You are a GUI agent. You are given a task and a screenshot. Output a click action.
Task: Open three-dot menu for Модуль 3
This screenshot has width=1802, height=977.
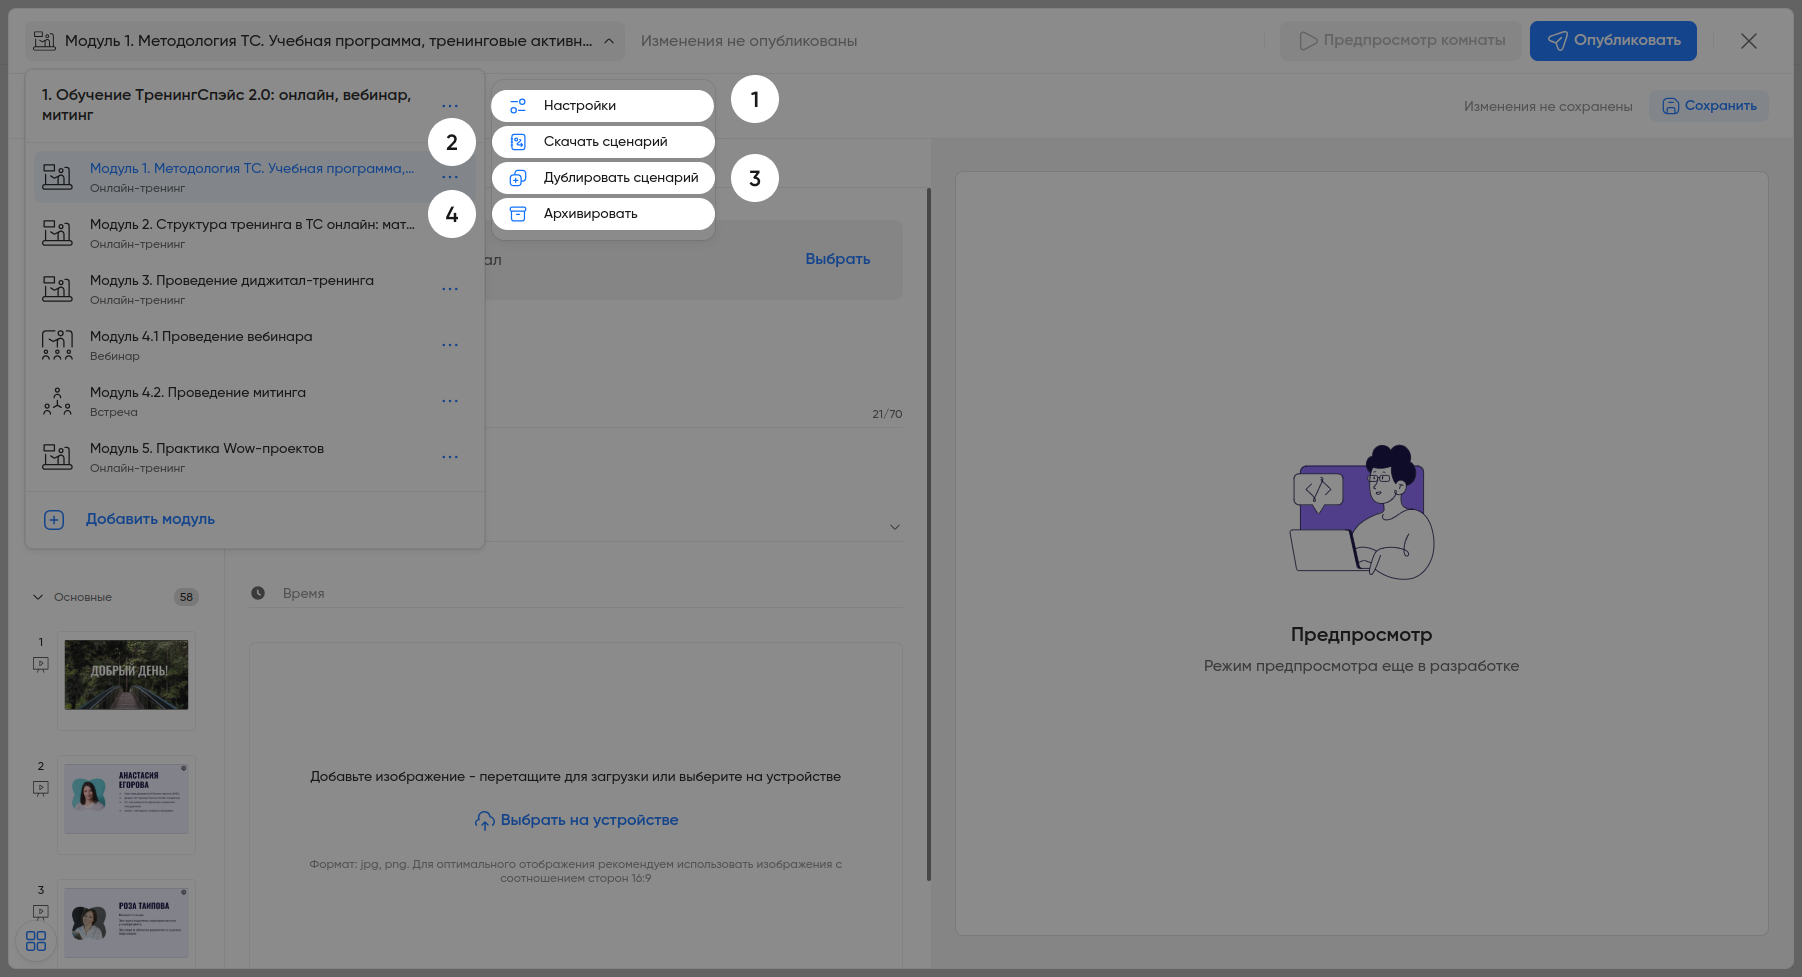450,289
